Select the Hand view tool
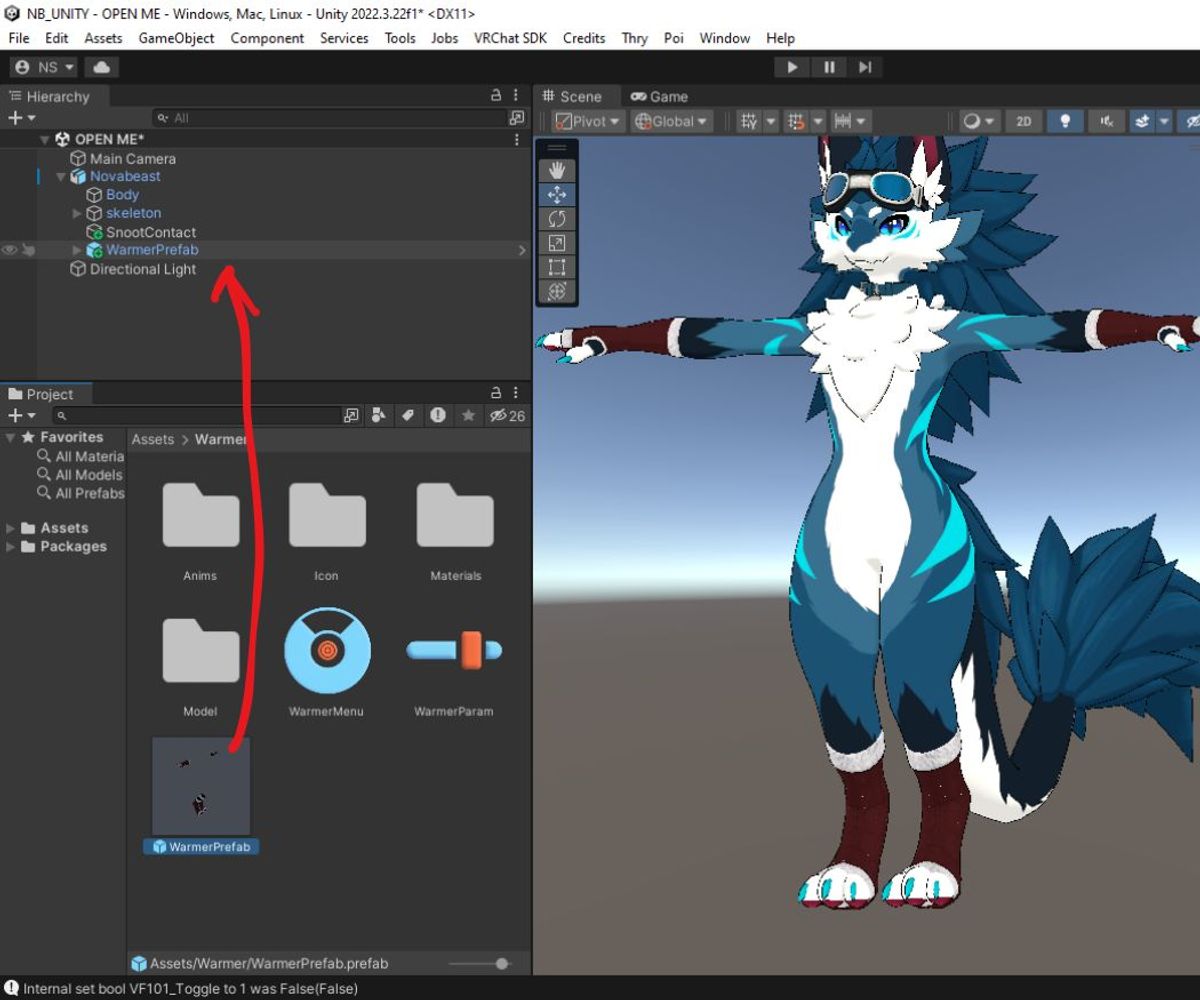 pyautogui.click(x=557, y=171)
